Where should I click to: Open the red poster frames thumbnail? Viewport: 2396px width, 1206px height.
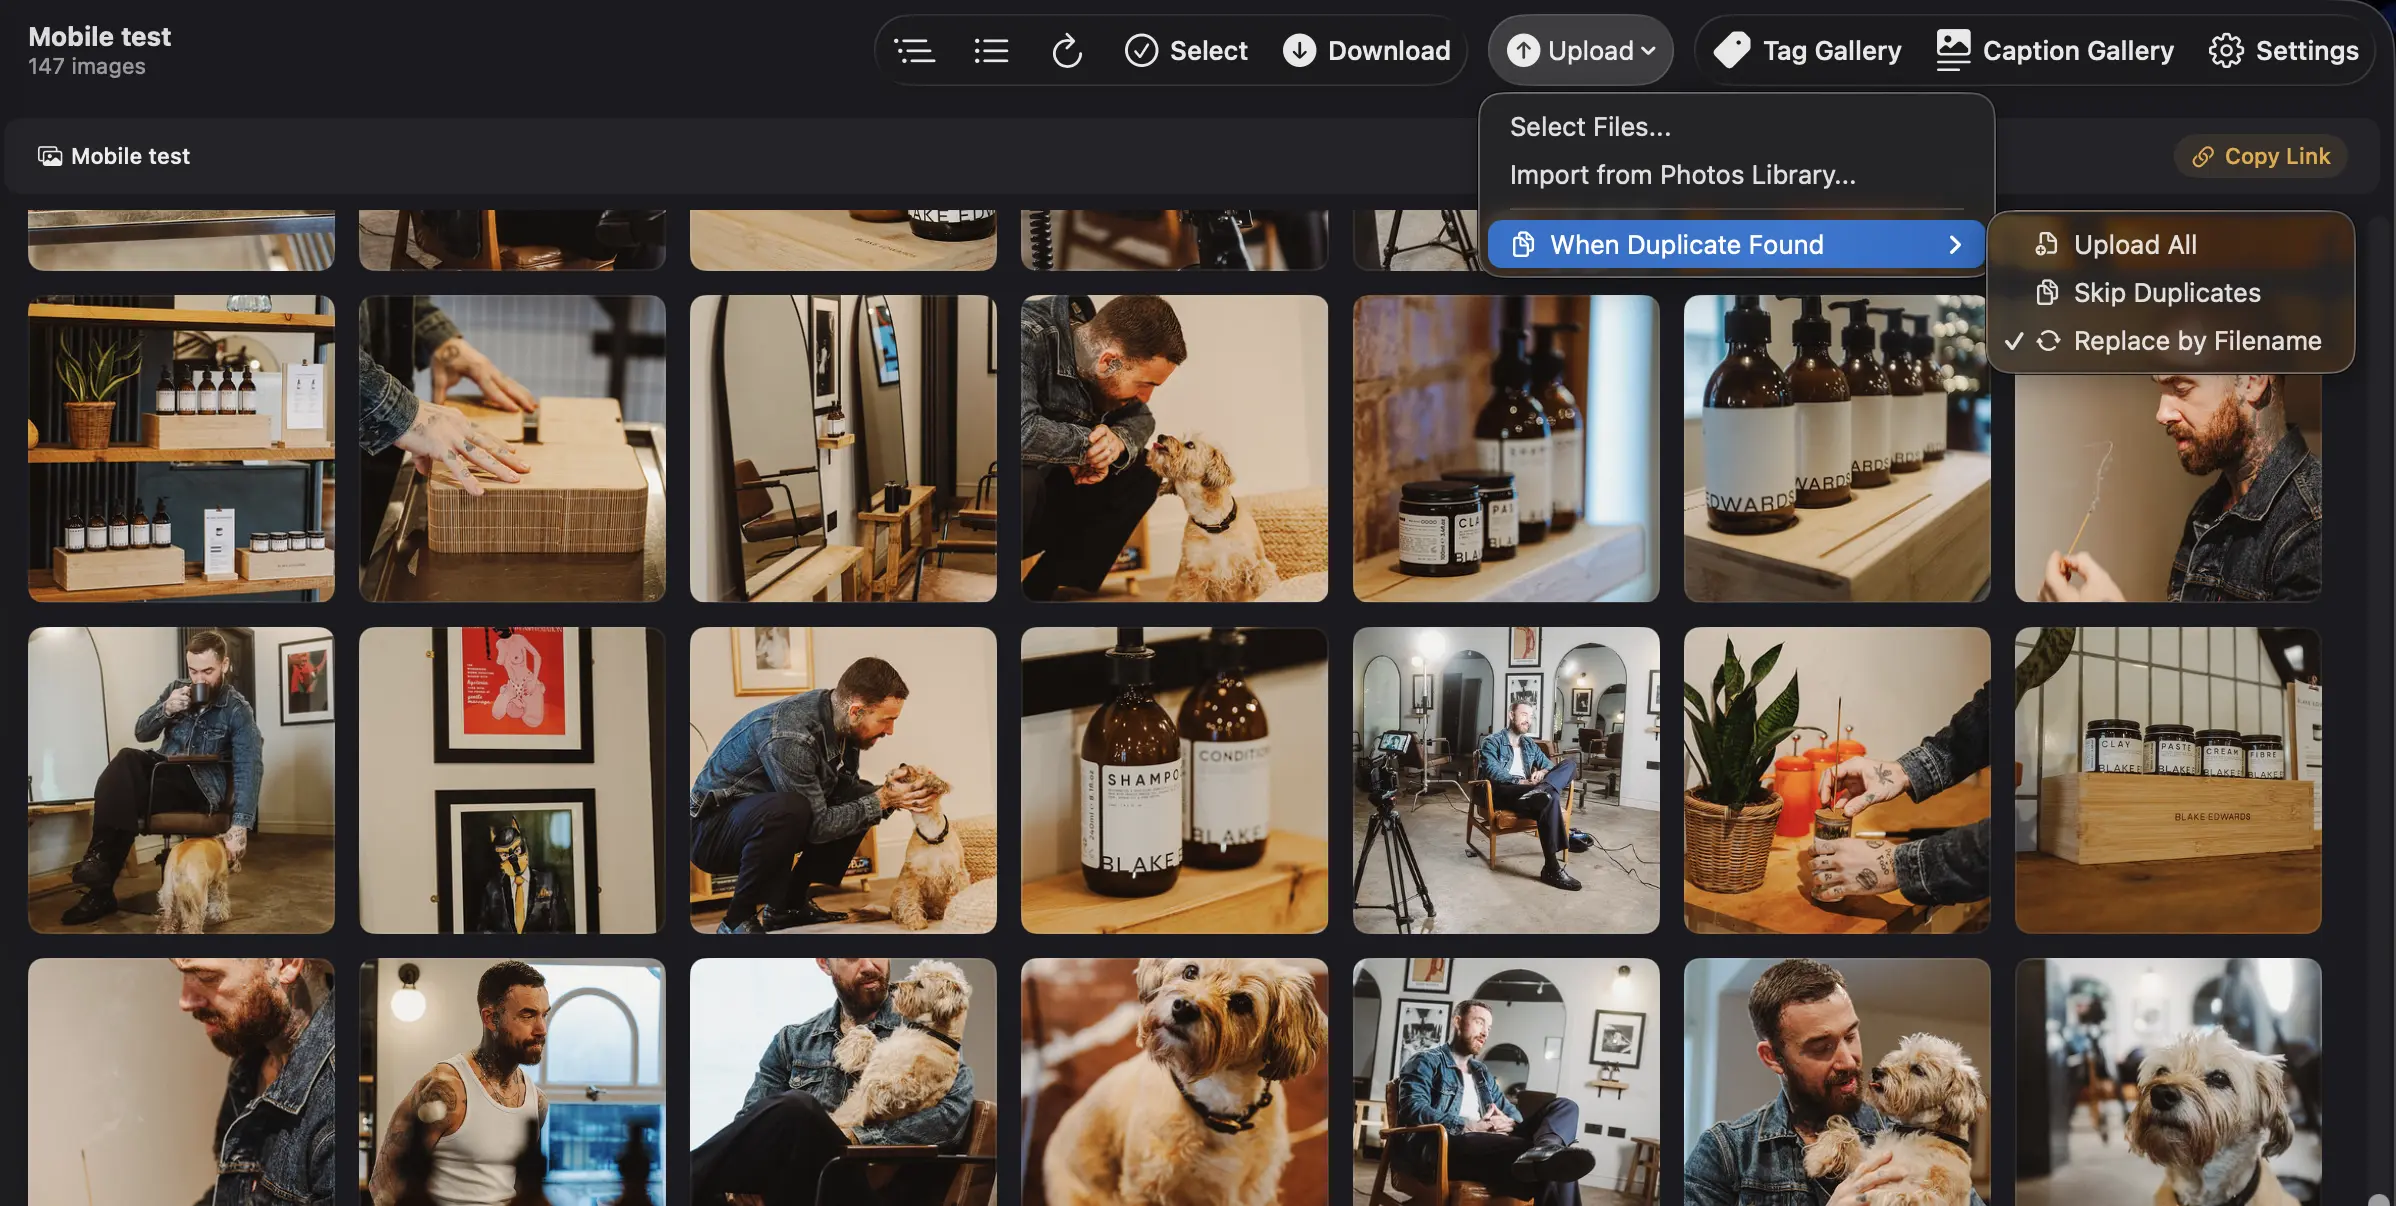(512, 780)
